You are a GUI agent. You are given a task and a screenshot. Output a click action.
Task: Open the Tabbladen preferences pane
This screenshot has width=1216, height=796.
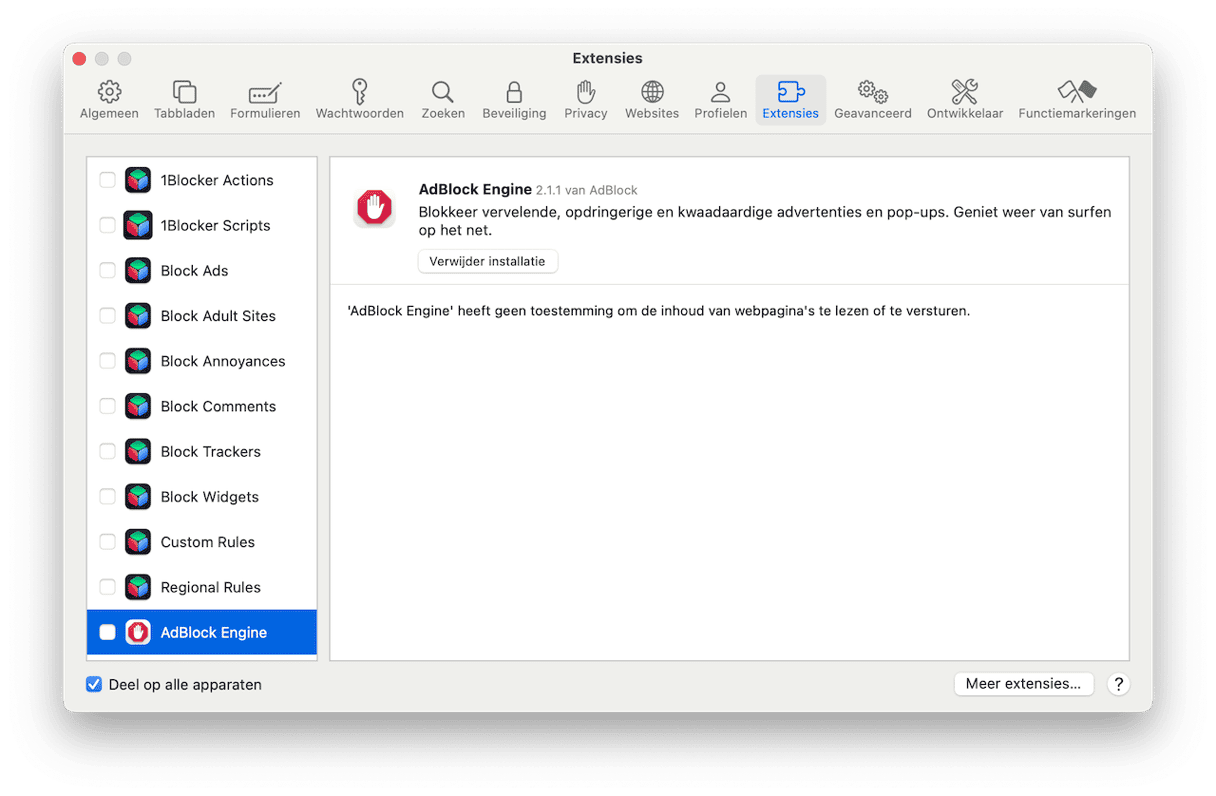[184, 100]
